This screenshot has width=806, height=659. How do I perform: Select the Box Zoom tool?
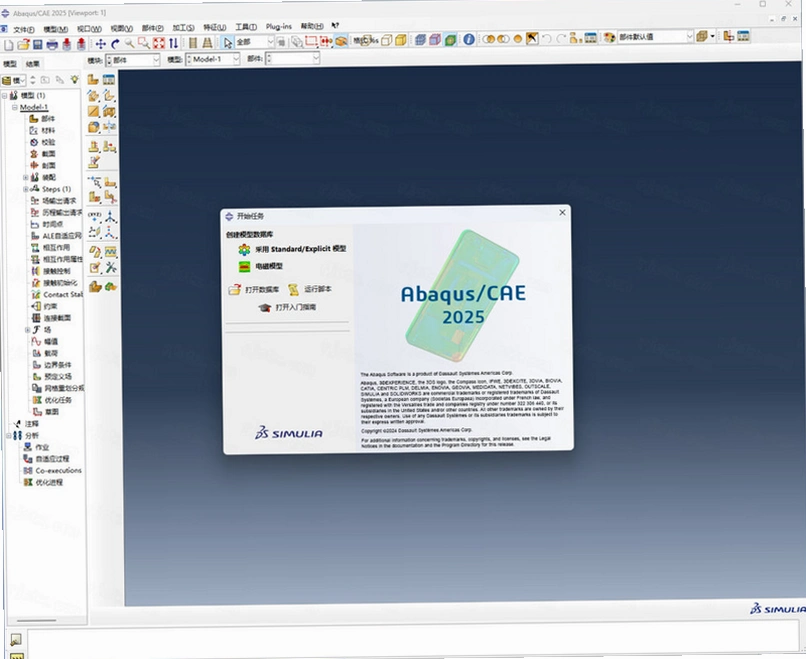pyautogui.click(x=144, y=44)
